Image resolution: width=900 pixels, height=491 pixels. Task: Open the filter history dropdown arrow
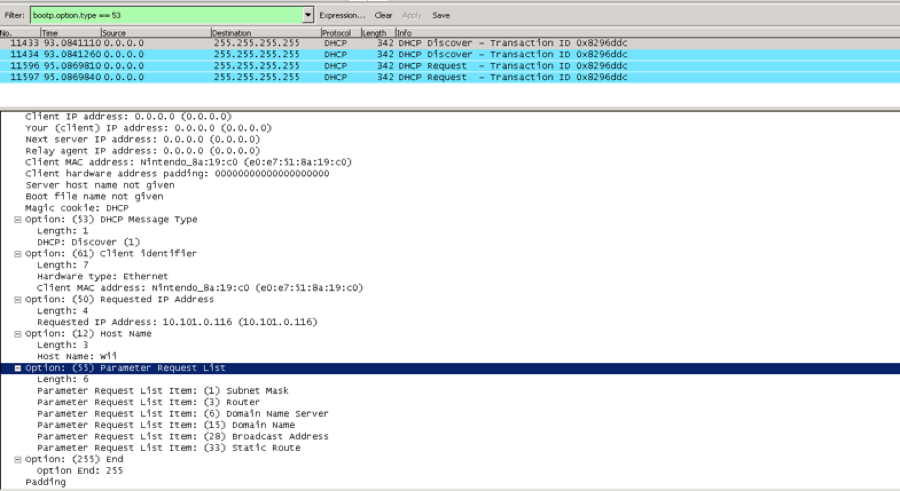tap(308, 15)
